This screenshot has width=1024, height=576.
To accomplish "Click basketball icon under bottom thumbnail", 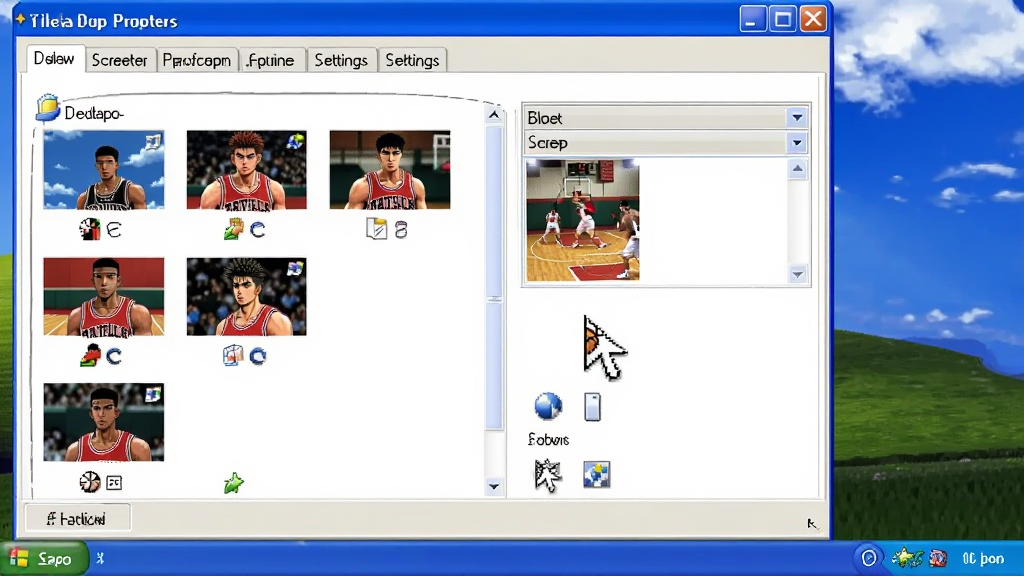I will point(89,482).
